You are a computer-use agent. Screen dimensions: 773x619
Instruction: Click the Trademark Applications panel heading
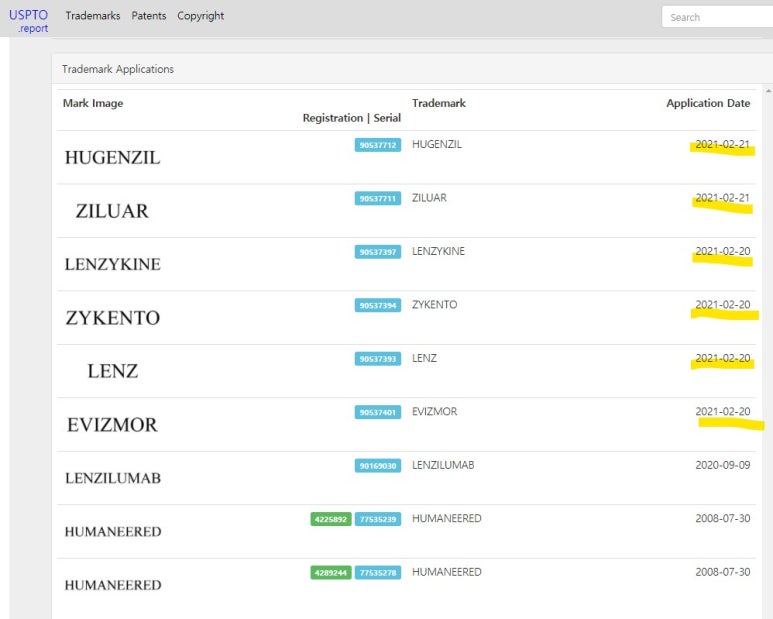tap(118, 69)
